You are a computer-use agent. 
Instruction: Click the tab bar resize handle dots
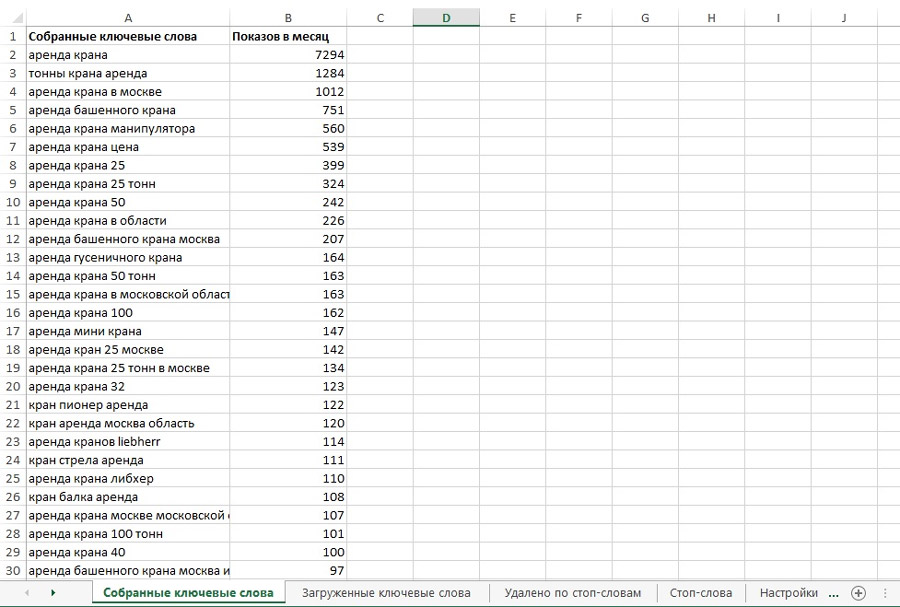(885, 593)
